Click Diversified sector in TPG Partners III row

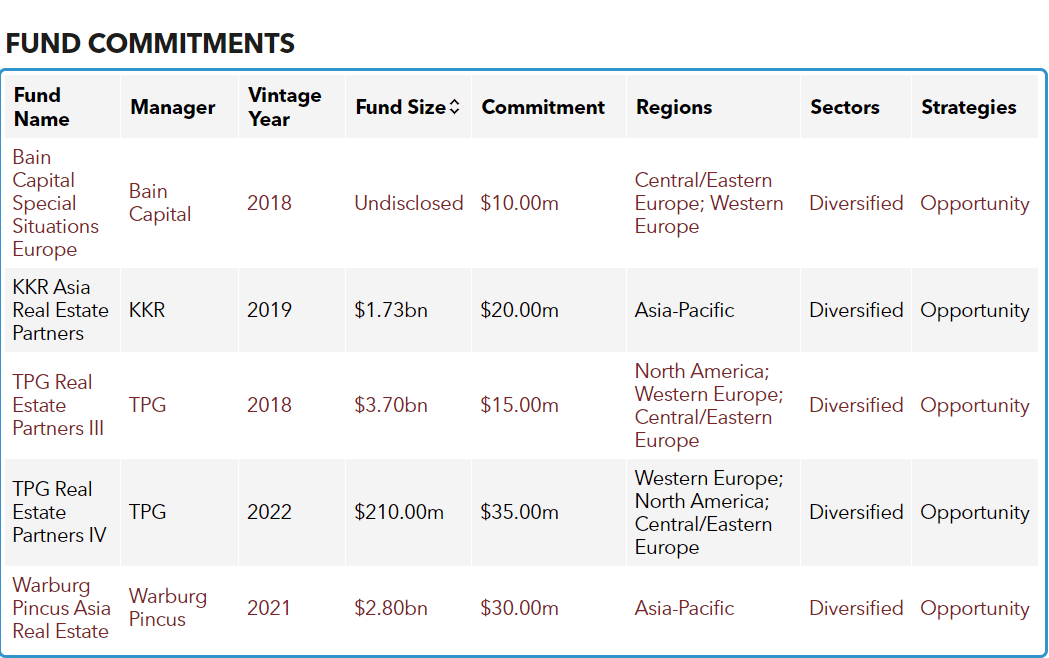coord(856,405)
